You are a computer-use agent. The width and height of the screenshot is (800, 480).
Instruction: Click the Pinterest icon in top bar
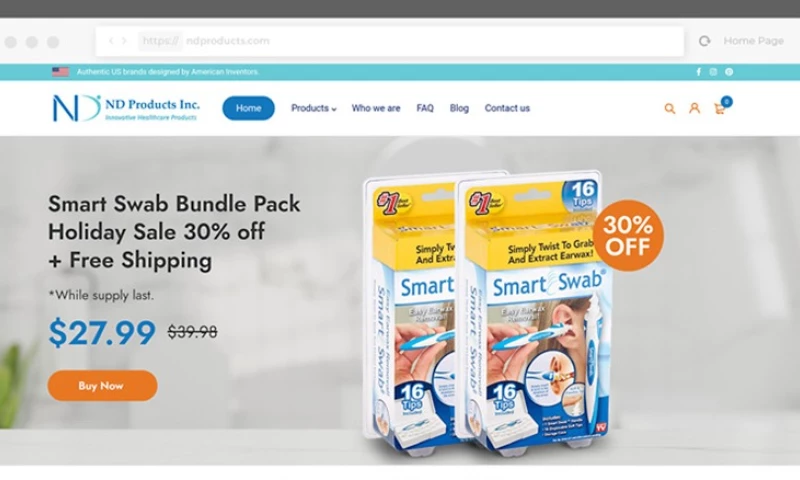pyautogui.click(x=729, y=72)
